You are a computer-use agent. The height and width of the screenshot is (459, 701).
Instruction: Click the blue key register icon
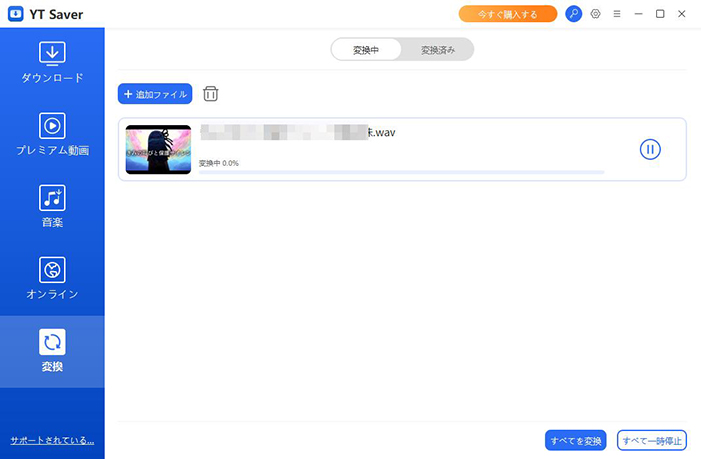click(574, 14)
